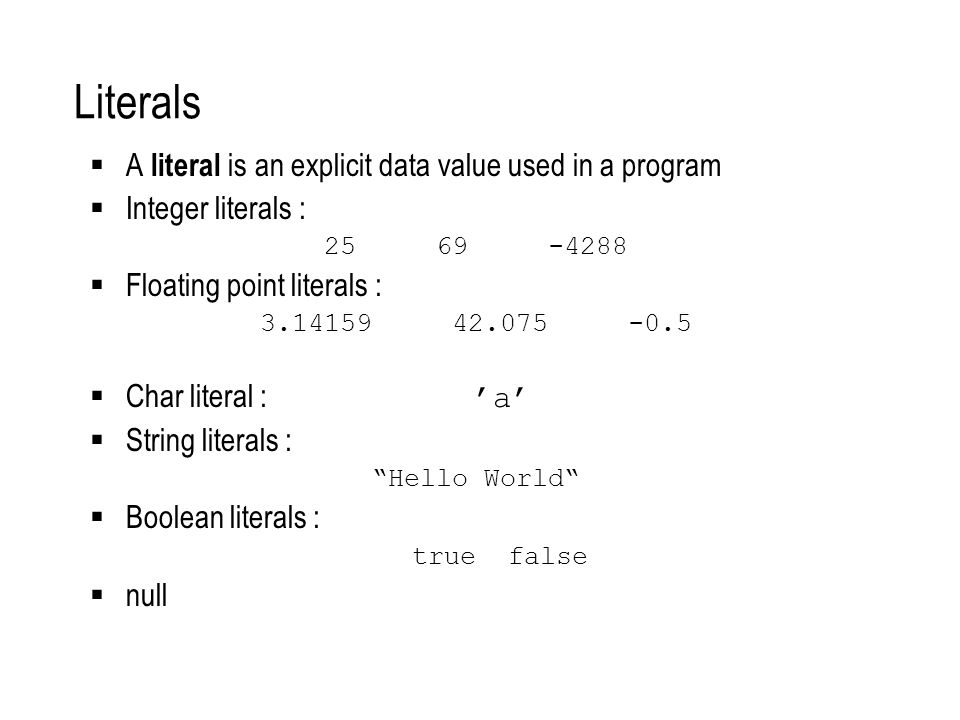The width and height of the screenshot is (960, 720).
Task: Click the null bullet text
Action: coord(146,595)
